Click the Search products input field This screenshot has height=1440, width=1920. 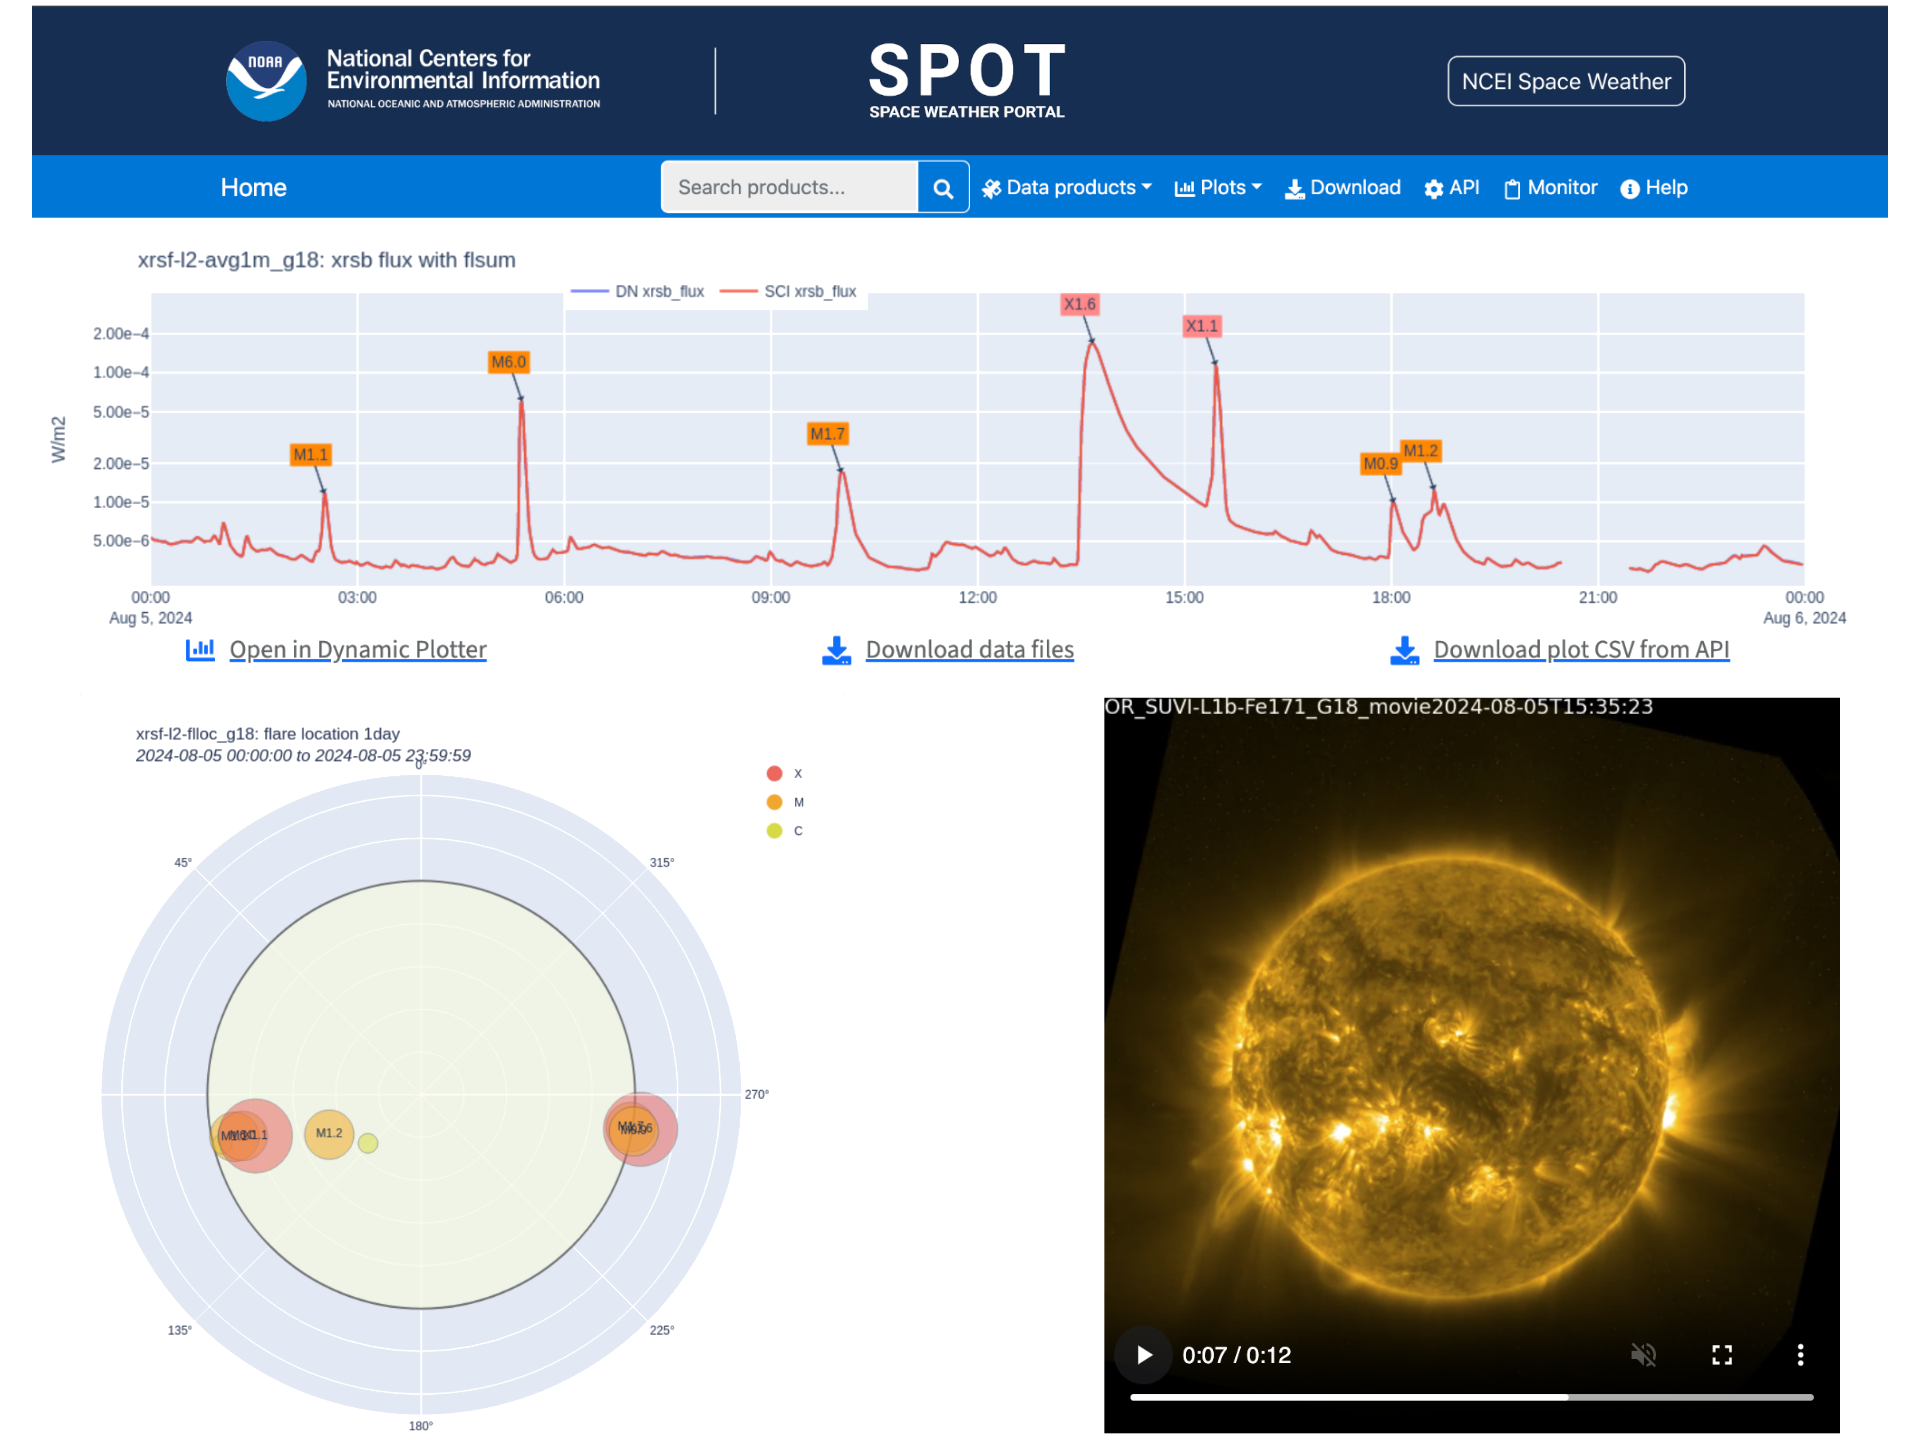(x=789, y=187)
